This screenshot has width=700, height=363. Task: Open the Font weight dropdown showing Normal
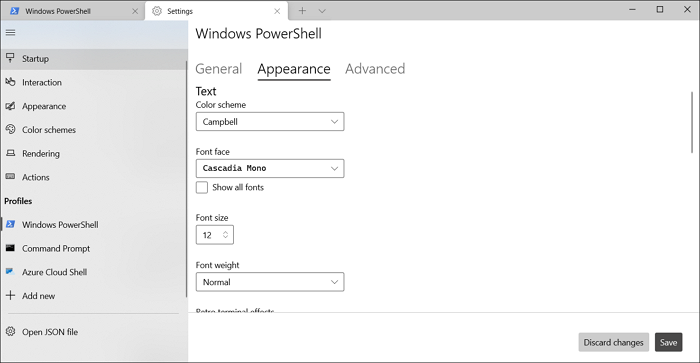tap(270, 282)
